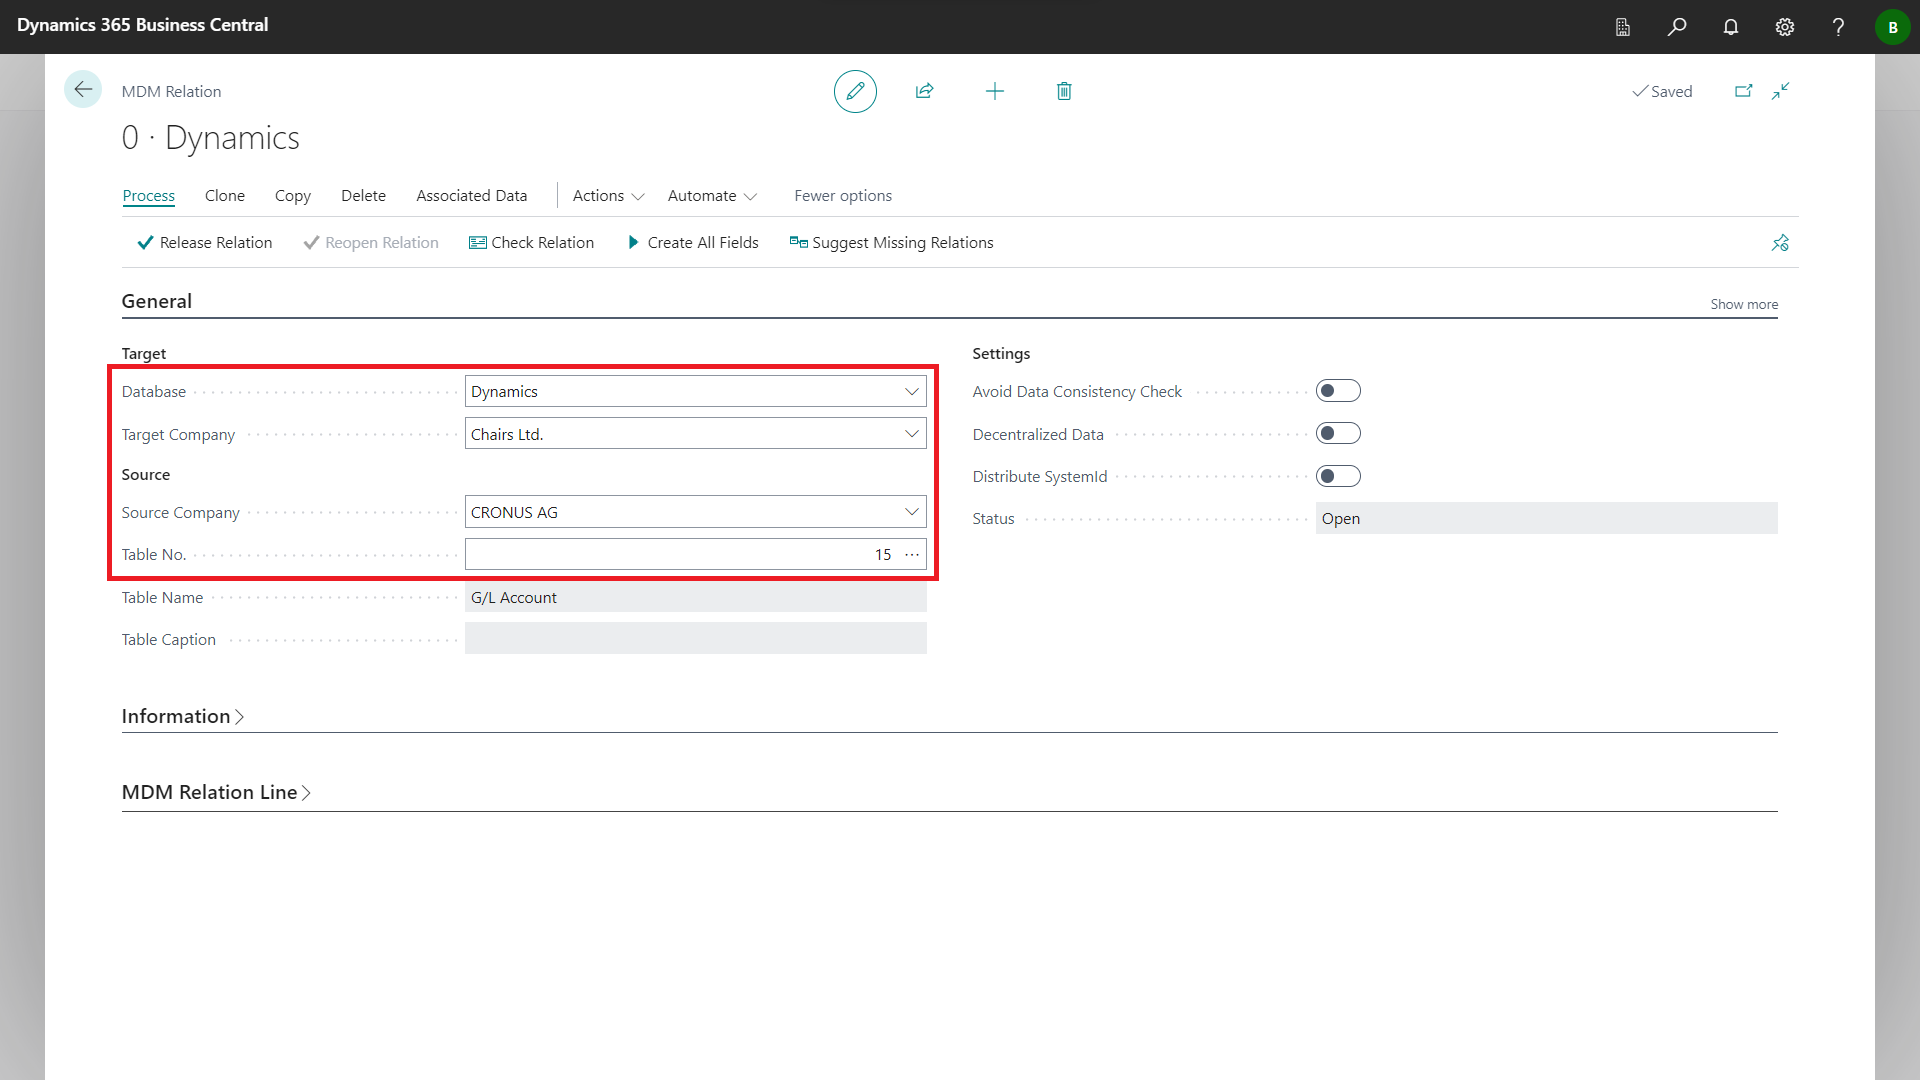Click the Status field showing Open

1546,518
